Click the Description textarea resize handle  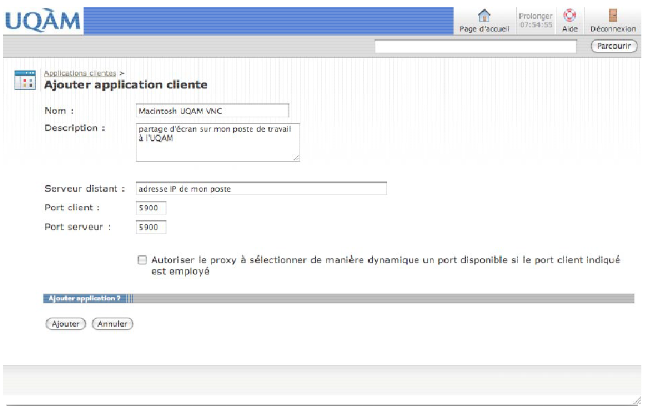click(x=296, y=157)
